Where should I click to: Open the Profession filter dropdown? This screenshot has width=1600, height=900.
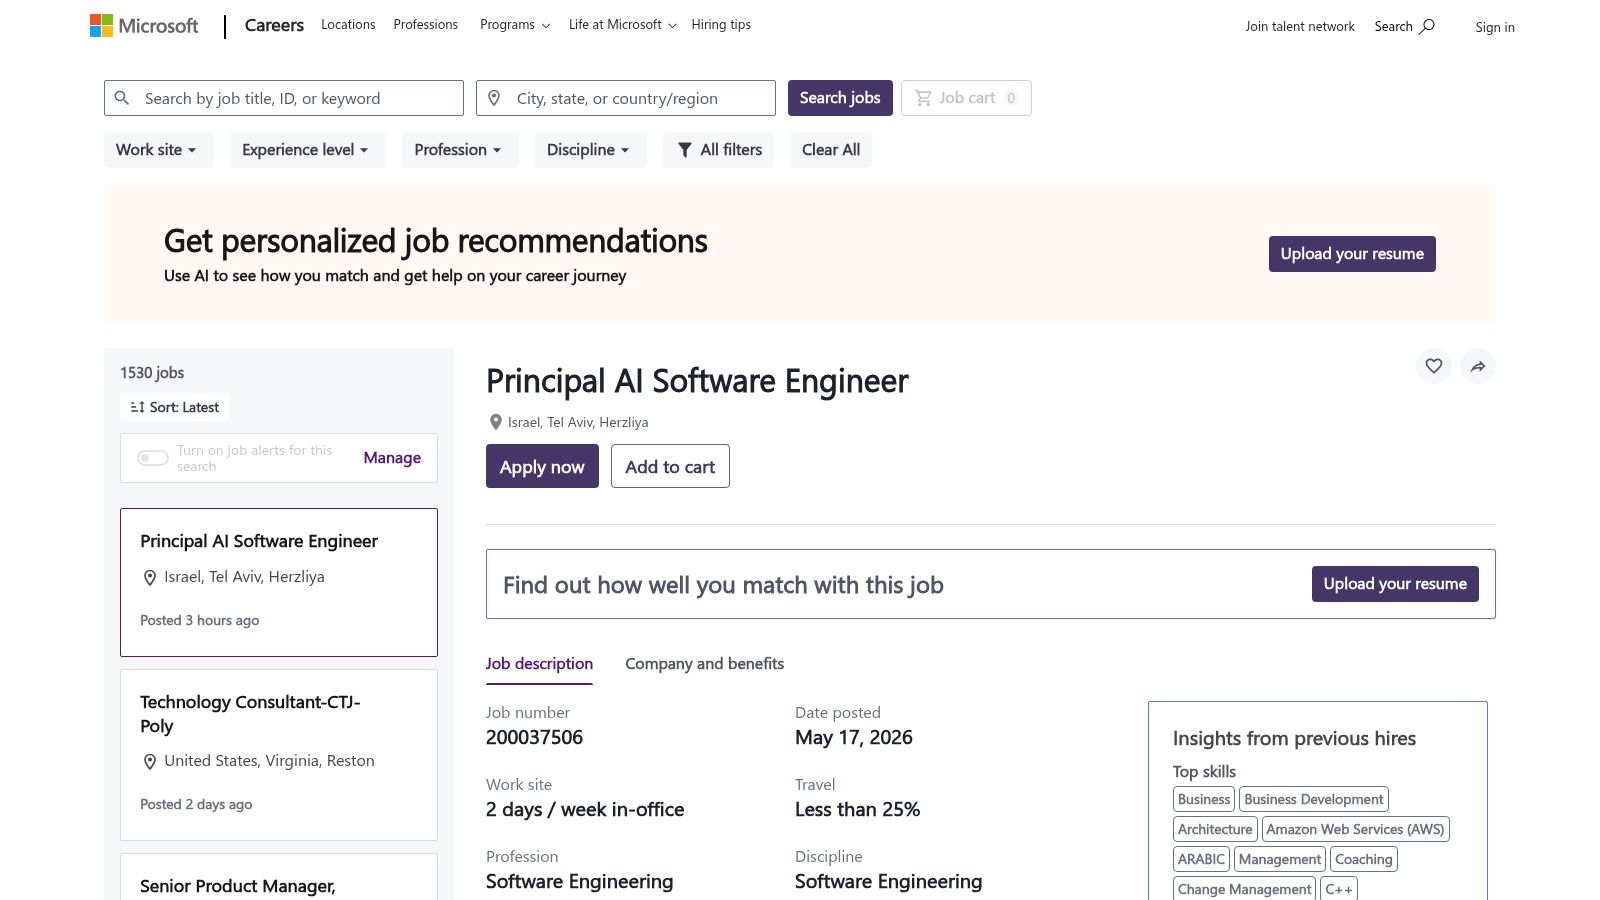pyautogui.click(x=459, y=150)
